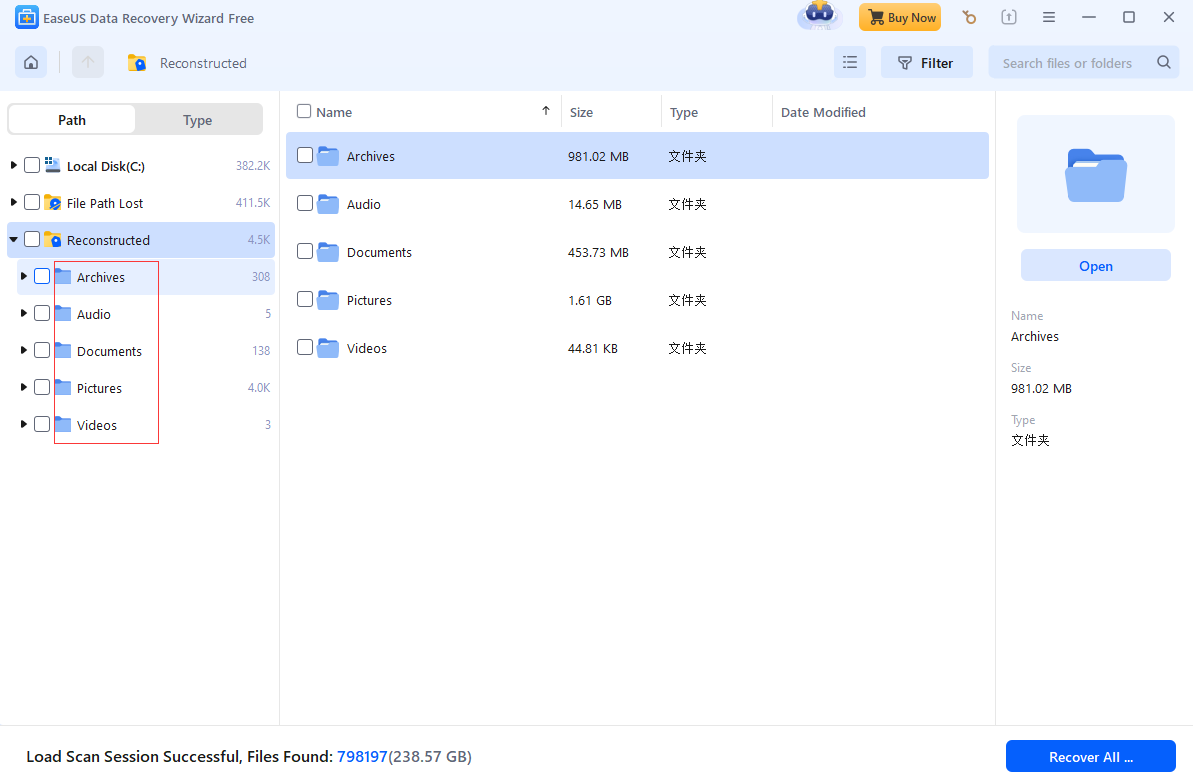Open the Filter options
Viewport: 1193px width, 784px height.
coord(927,62)
